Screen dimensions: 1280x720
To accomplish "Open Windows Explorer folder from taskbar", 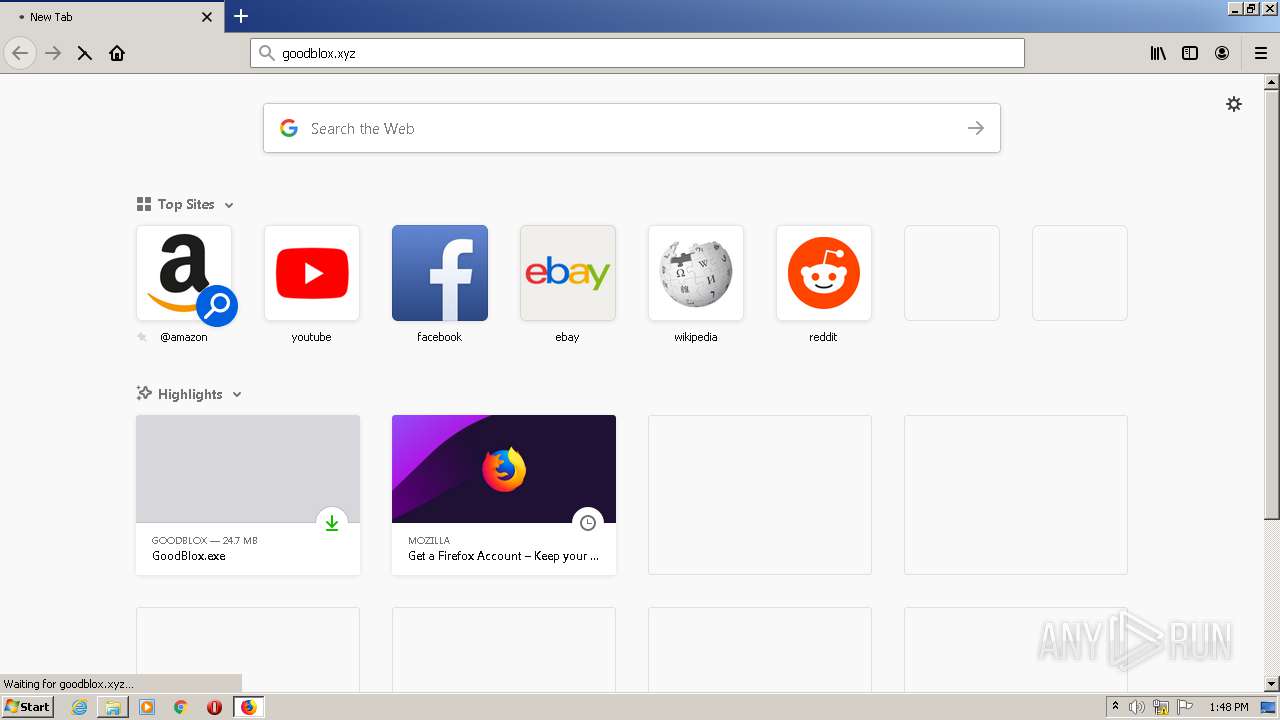I will [113, 707].
